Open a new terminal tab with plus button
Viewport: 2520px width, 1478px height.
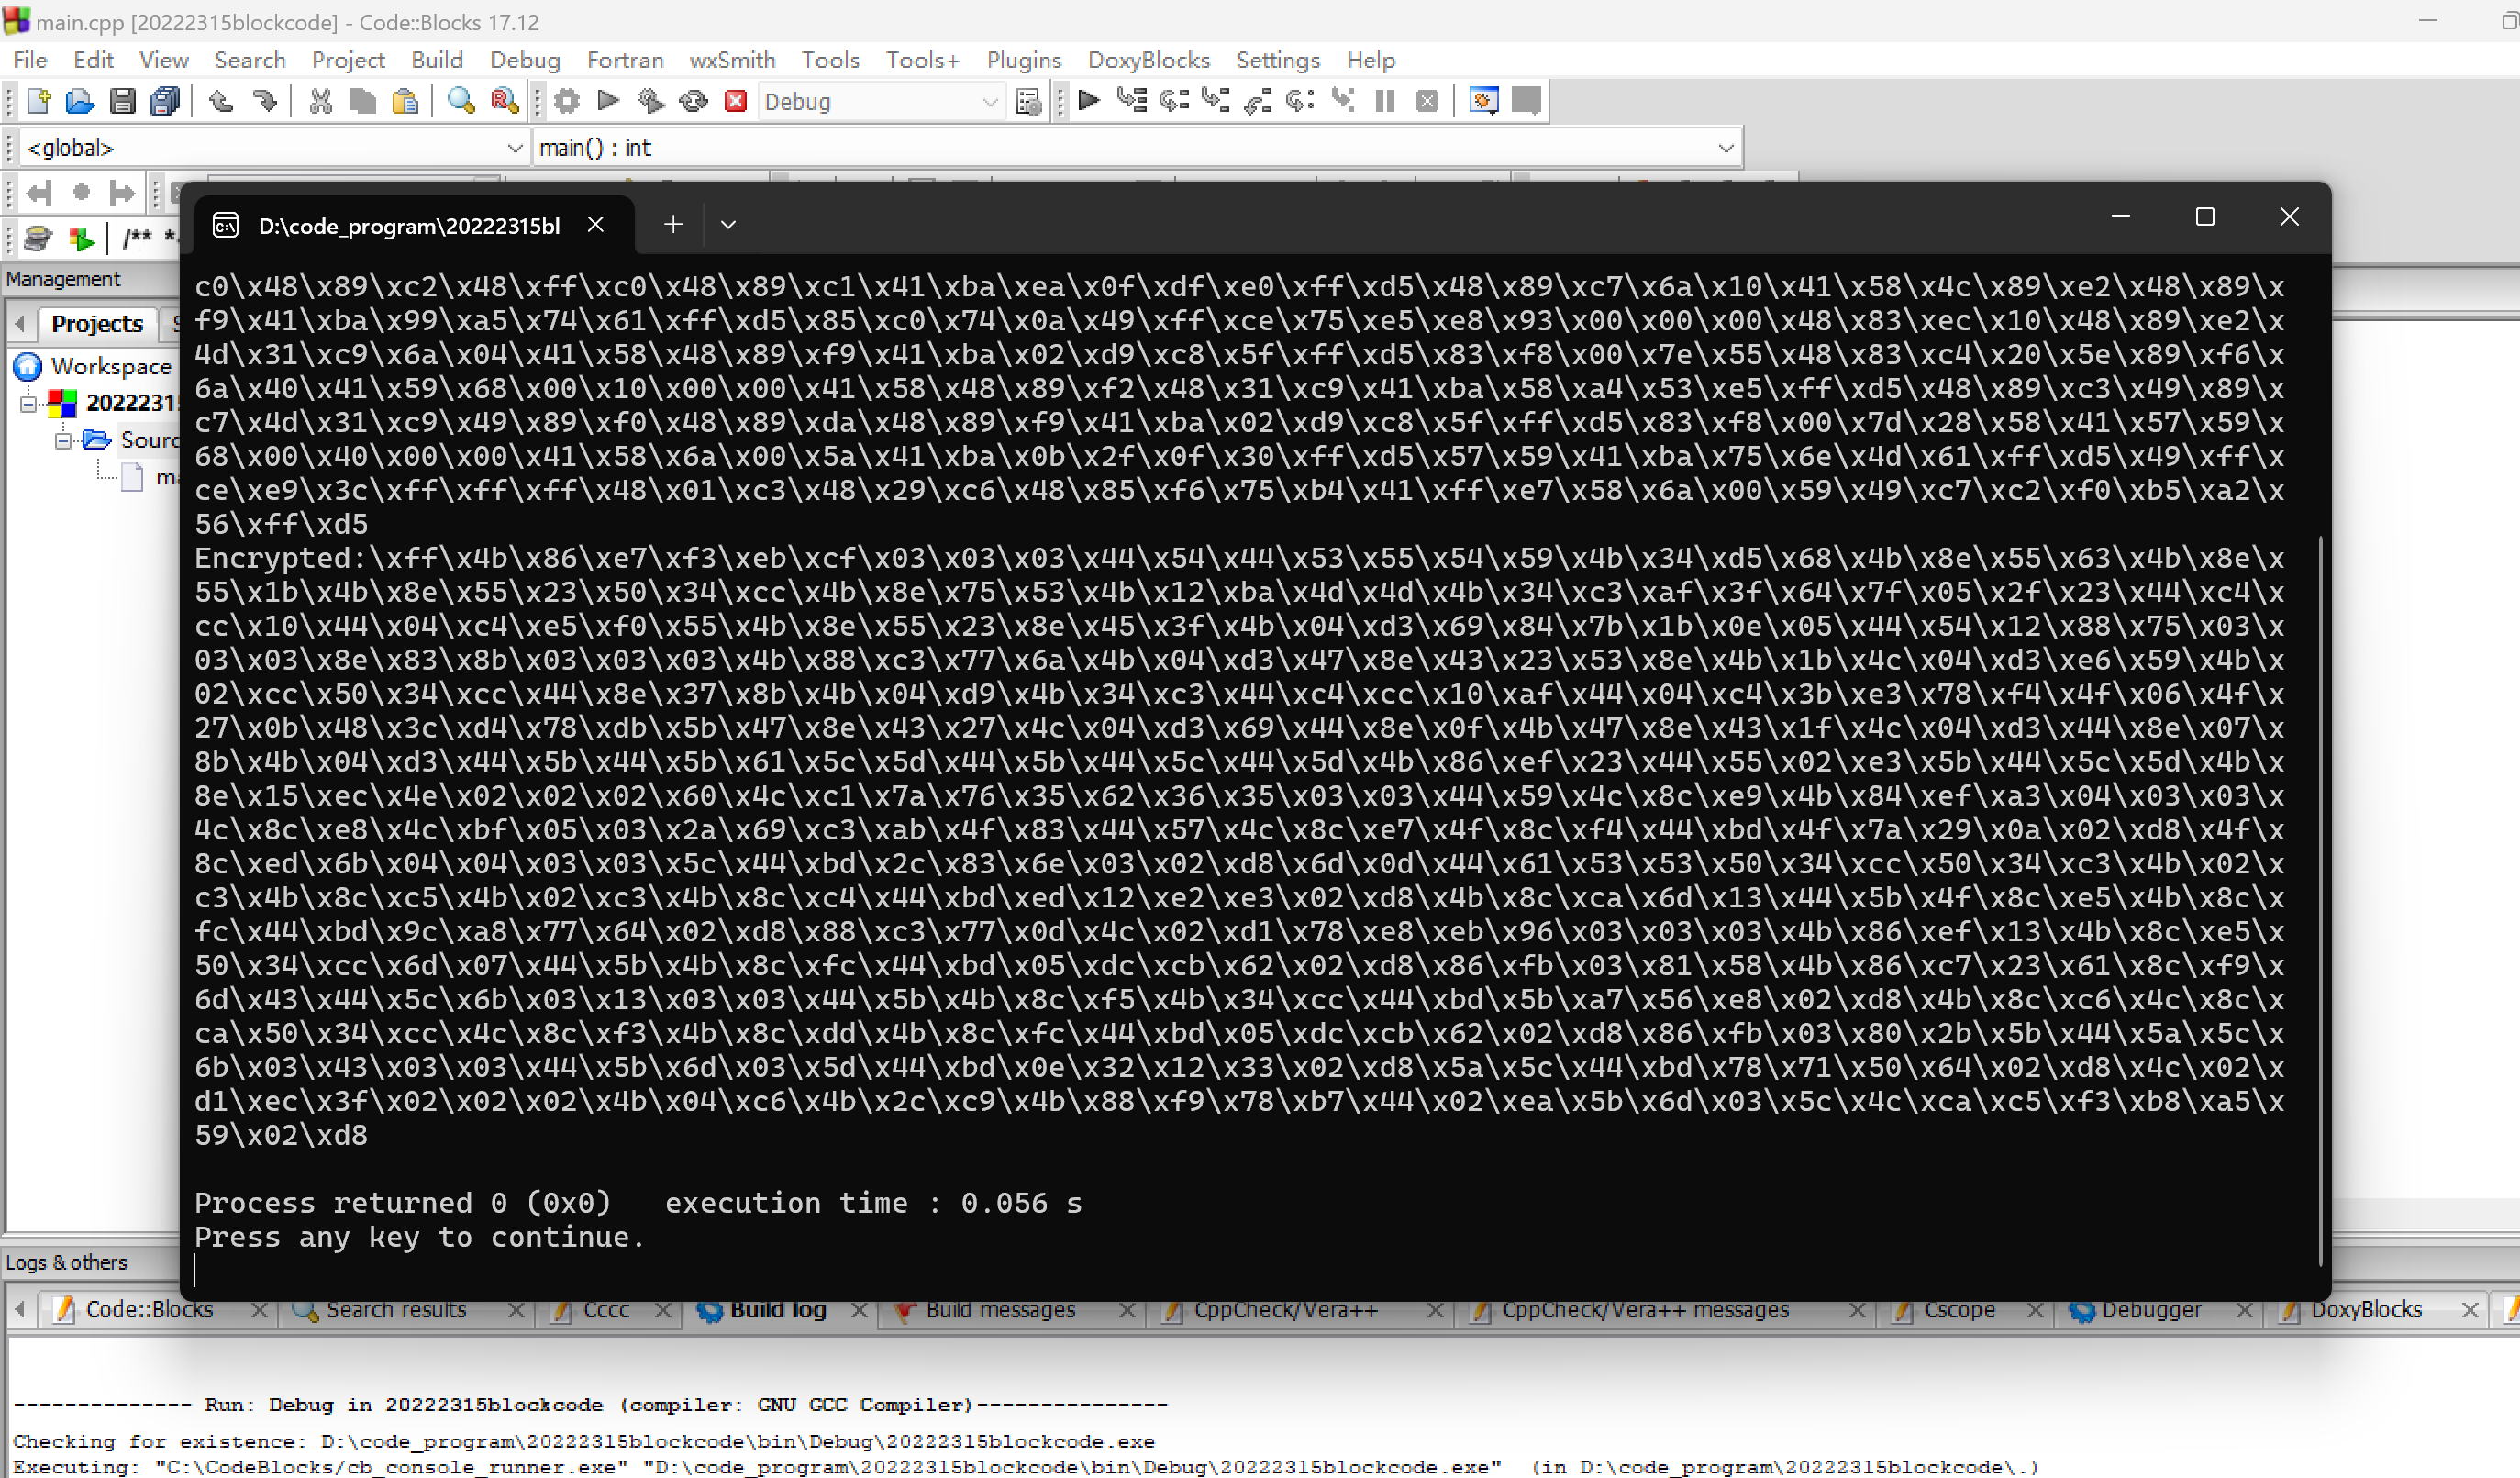[x=673, y=225]
